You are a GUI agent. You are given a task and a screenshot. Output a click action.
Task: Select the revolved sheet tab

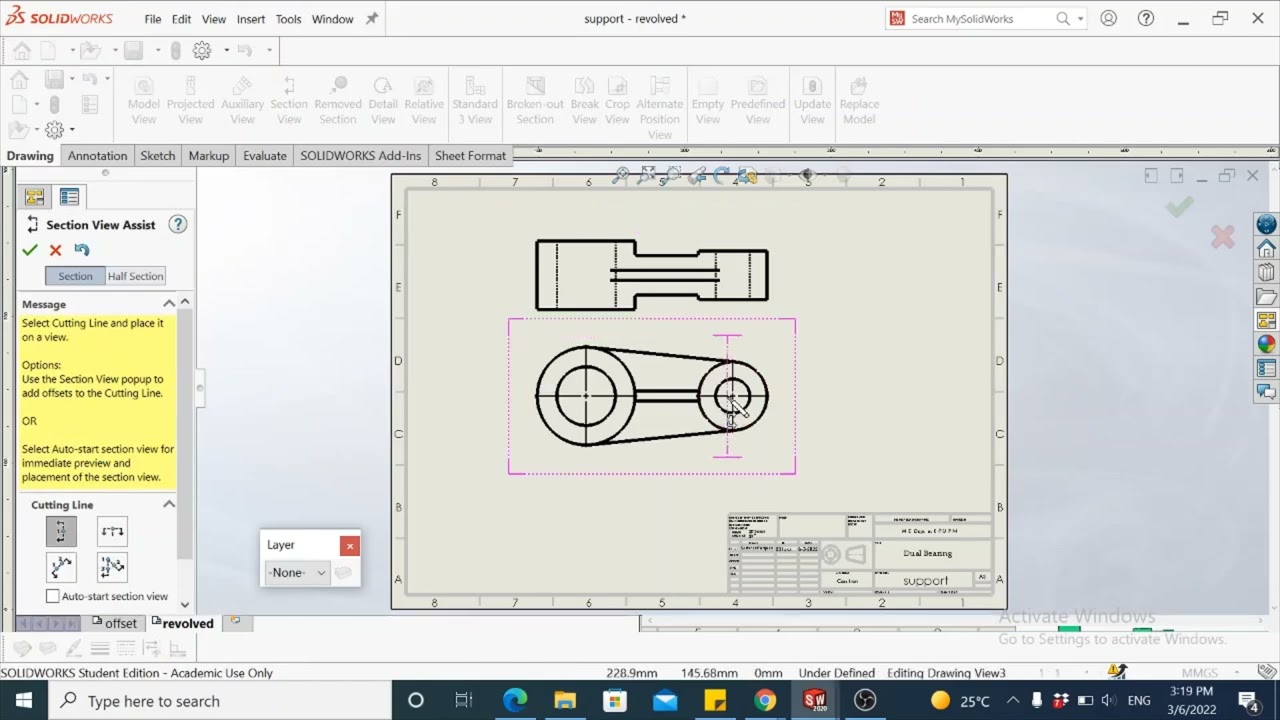click(181, 623)
